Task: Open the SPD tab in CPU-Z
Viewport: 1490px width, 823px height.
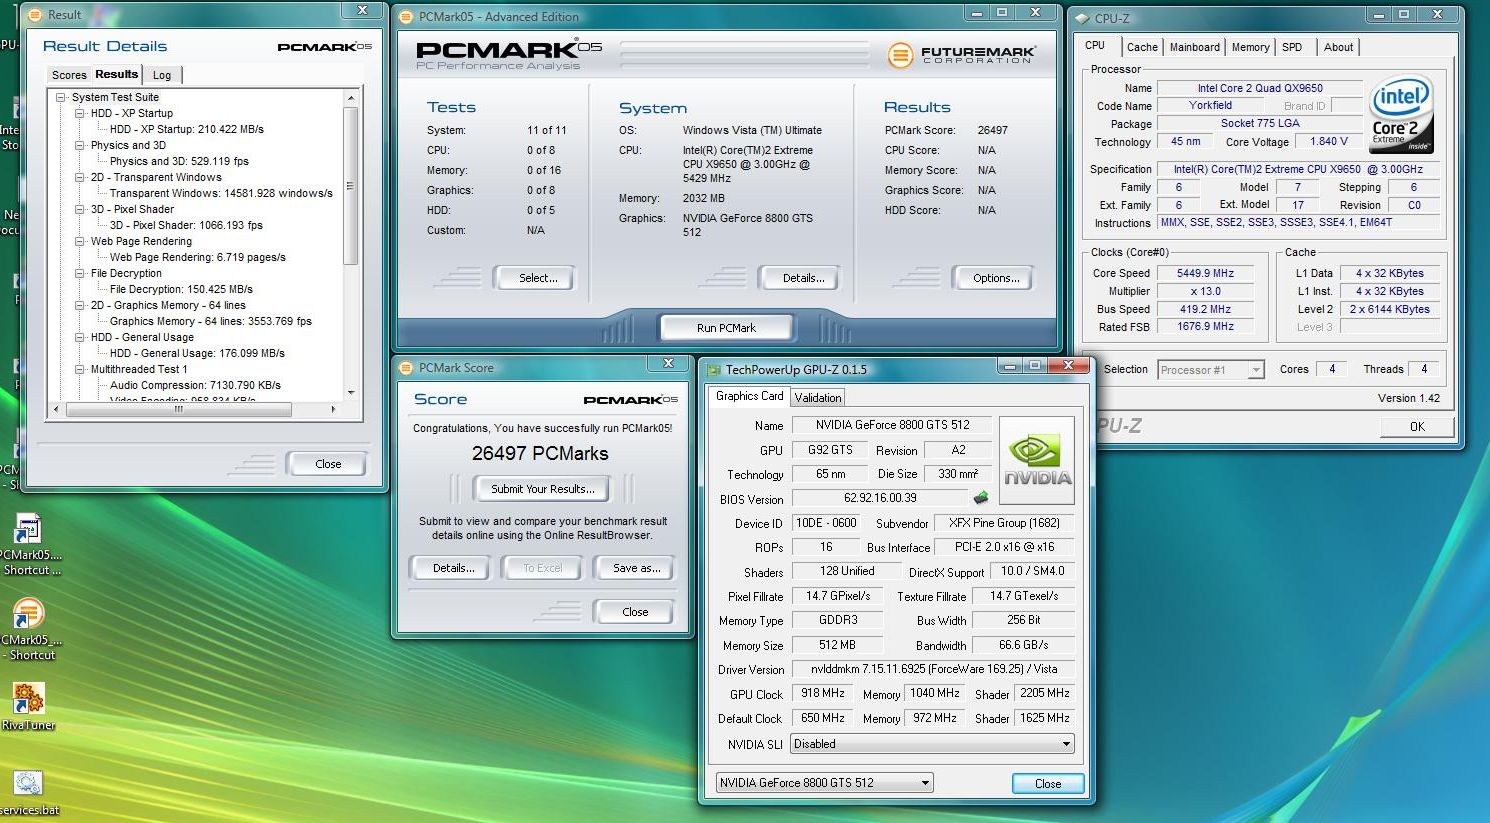Action: pos(1292,47)
